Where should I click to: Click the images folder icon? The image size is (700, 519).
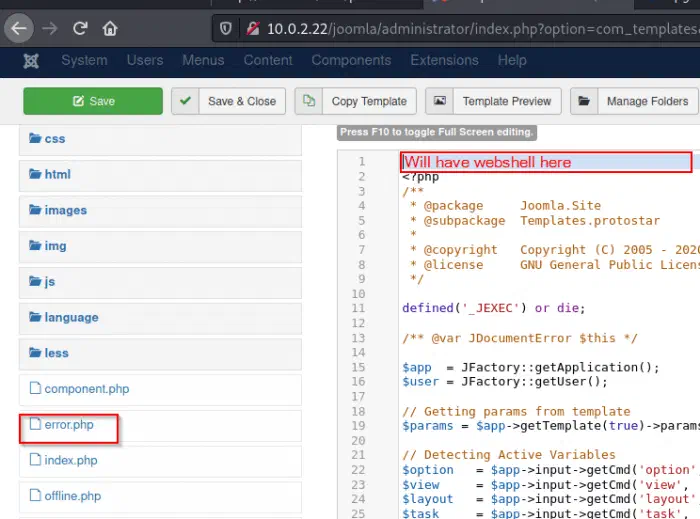[x=35, y=209]
